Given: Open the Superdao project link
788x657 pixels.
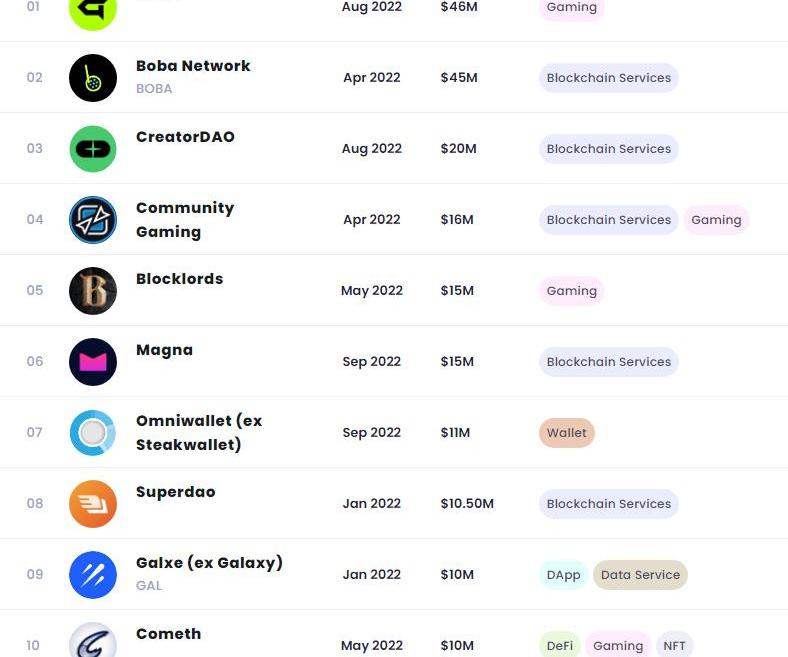Looking at the screenshot, I should tap(175, 492).
